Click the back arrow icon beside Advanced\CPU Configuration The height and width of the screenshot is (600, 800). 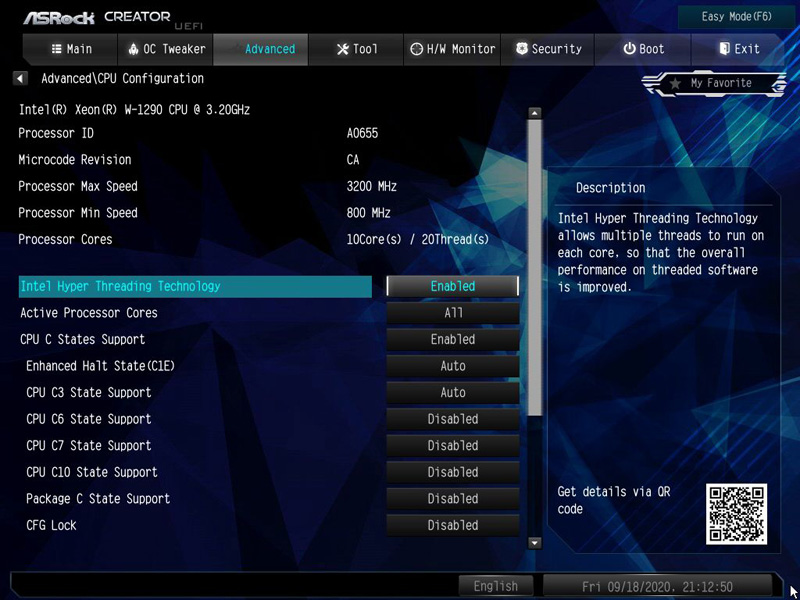click(x=20, y=79)
